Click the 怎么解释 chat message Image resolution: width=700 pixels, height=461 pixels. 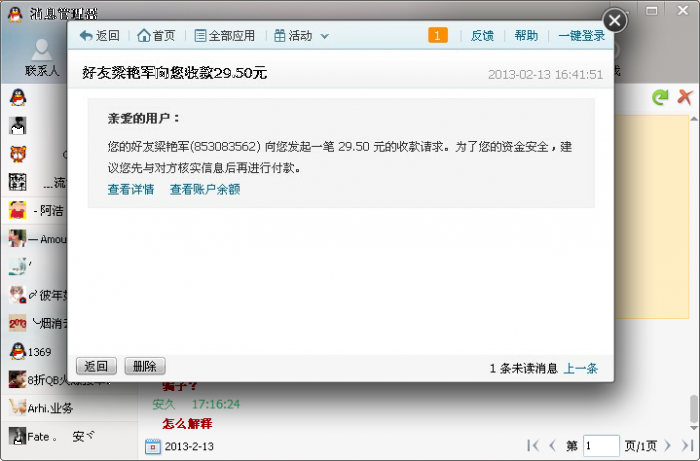[187, 424]
